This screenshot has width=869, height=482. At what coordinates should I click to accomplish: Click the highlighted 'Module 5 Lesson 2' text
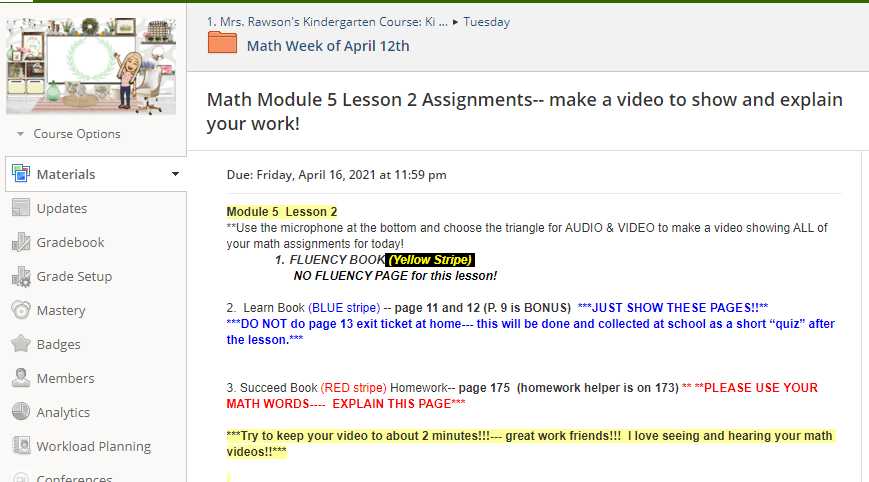[282, 212]
